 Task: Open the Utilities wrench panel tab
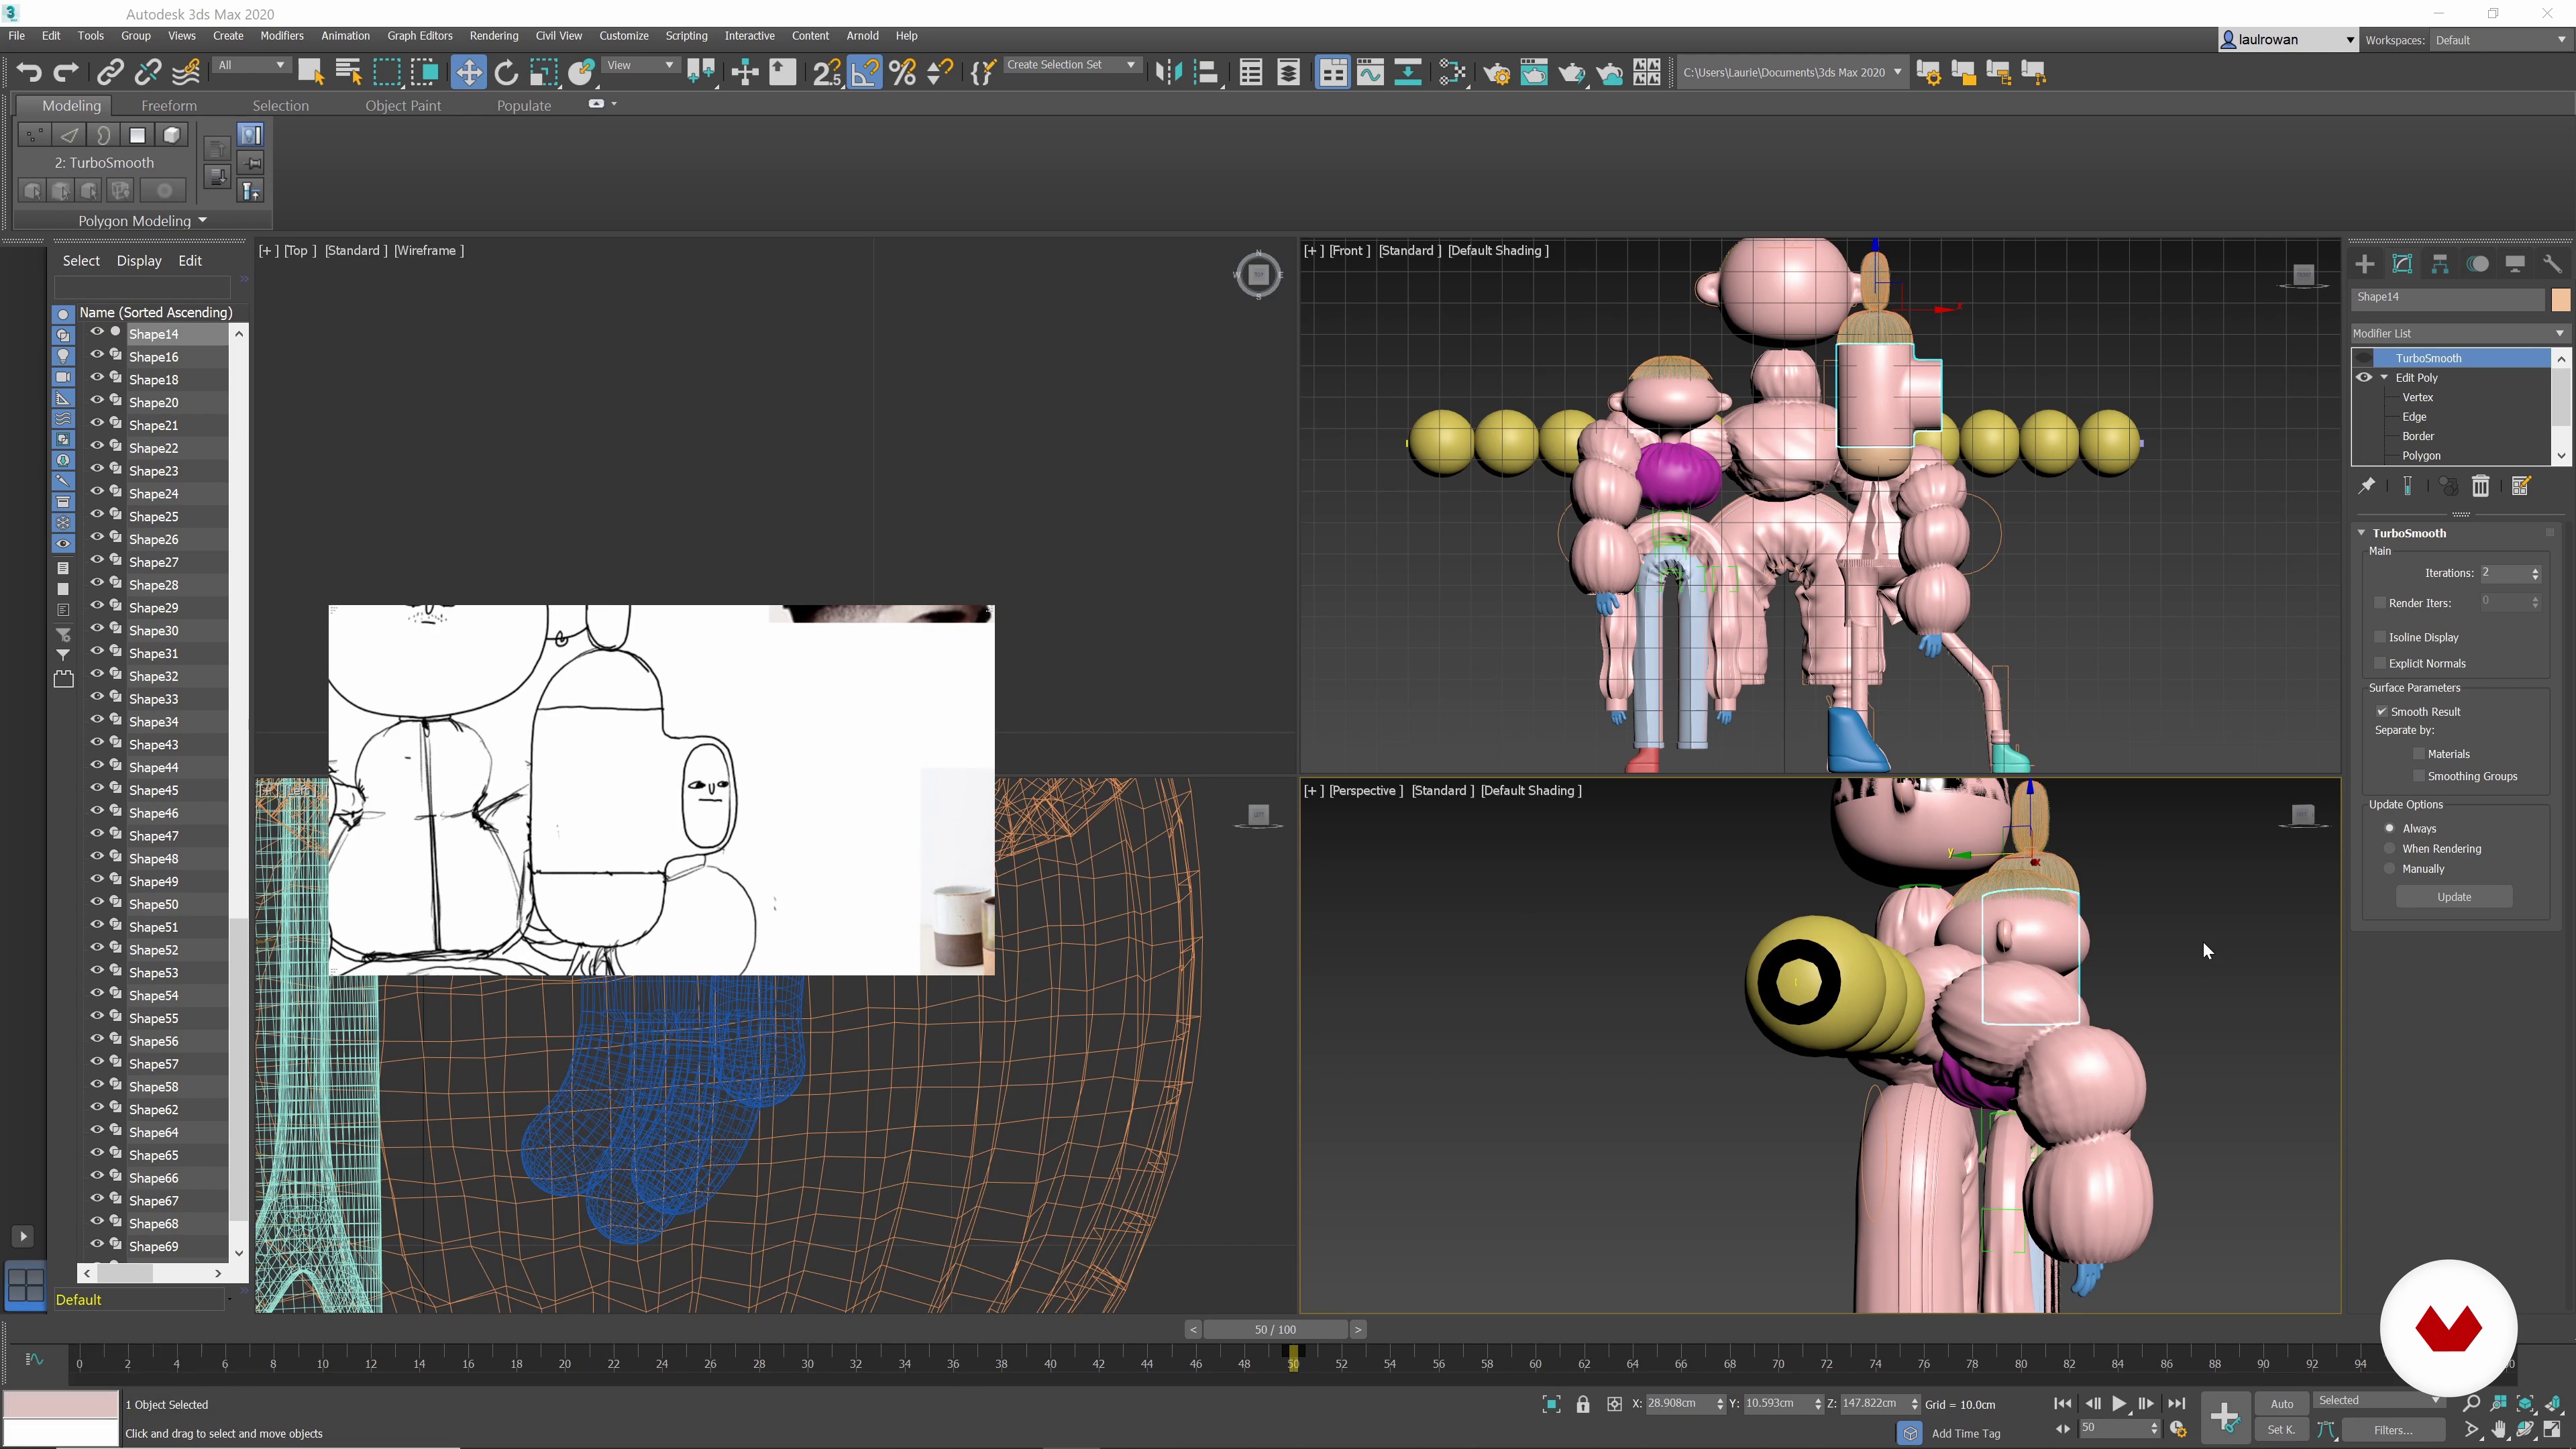tap(2553, 264)
